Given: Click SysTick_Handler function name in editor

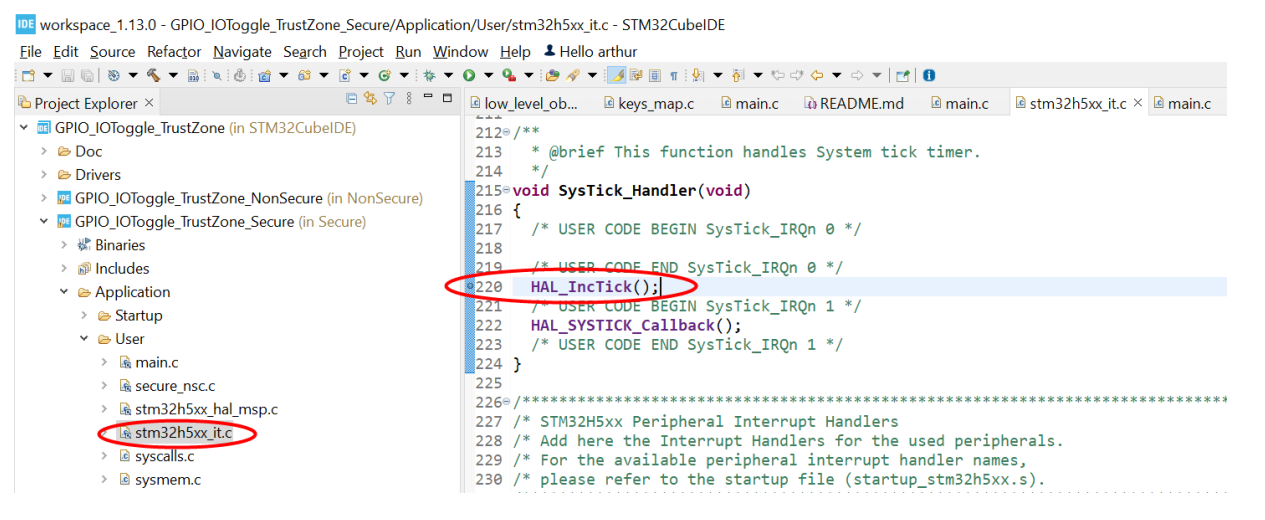Looking at the screenshot, I should click(x=626, y=191).
